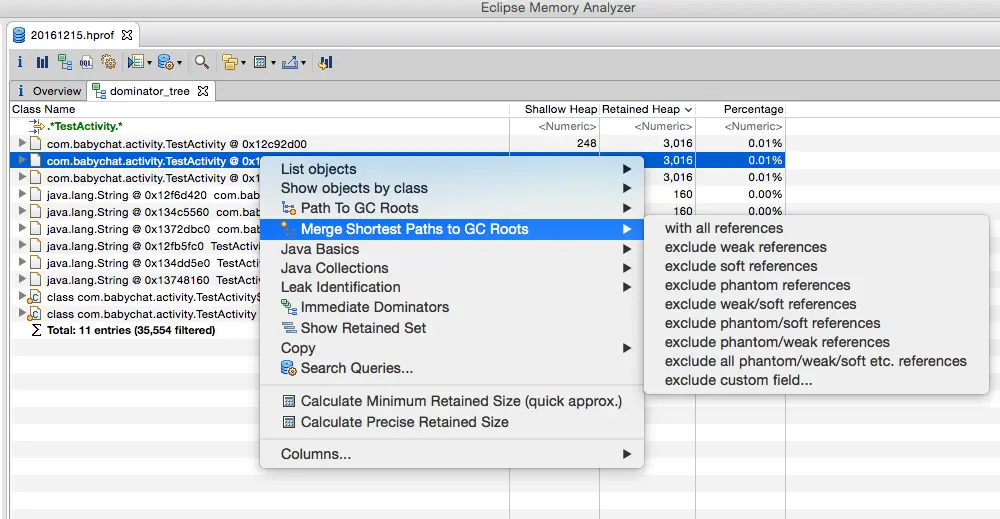This screenshot has height=519, width=1000.
Task: Click the Export toolbar icon
Action: coord(290,62)
